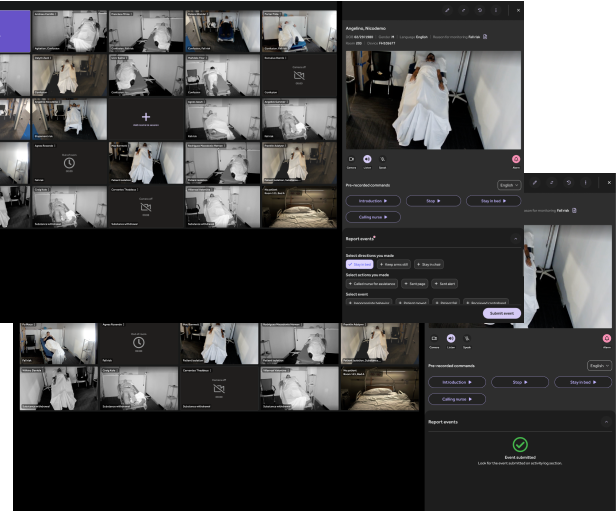The height and width of the screenshot is (511, 616).
Task: Click the transfer icon next to the pencil in the Submit event panel
Action: 463,10
